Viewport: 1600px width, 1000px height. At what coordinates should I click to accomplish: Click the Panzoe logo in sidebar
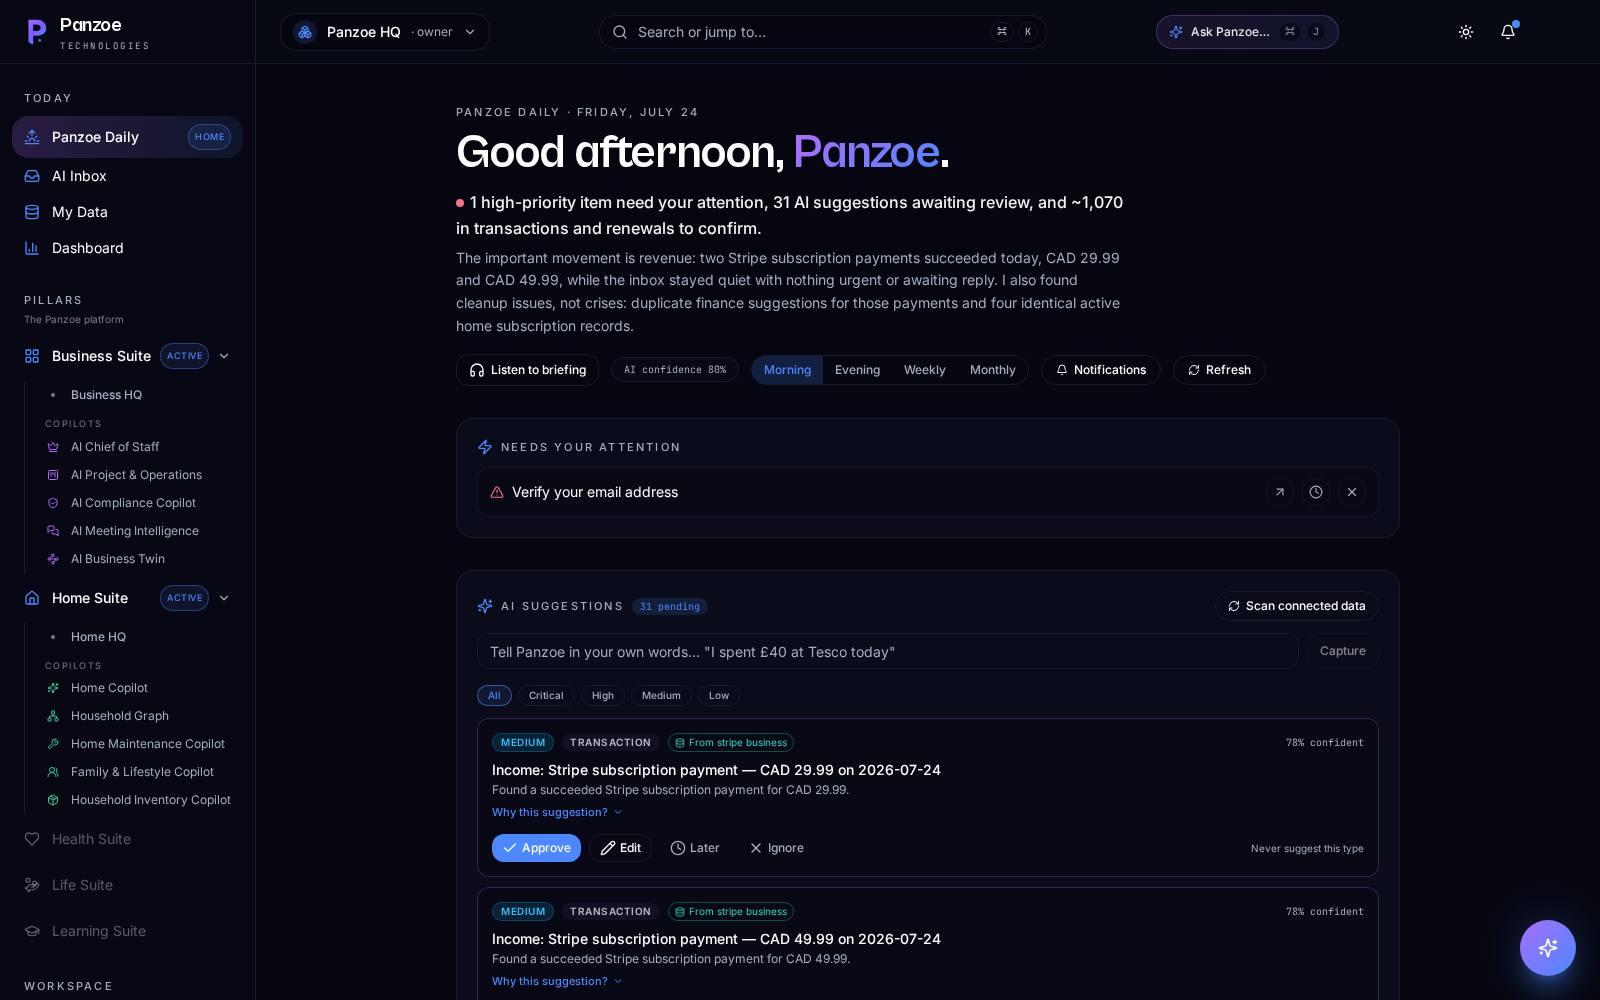point(88,32)
